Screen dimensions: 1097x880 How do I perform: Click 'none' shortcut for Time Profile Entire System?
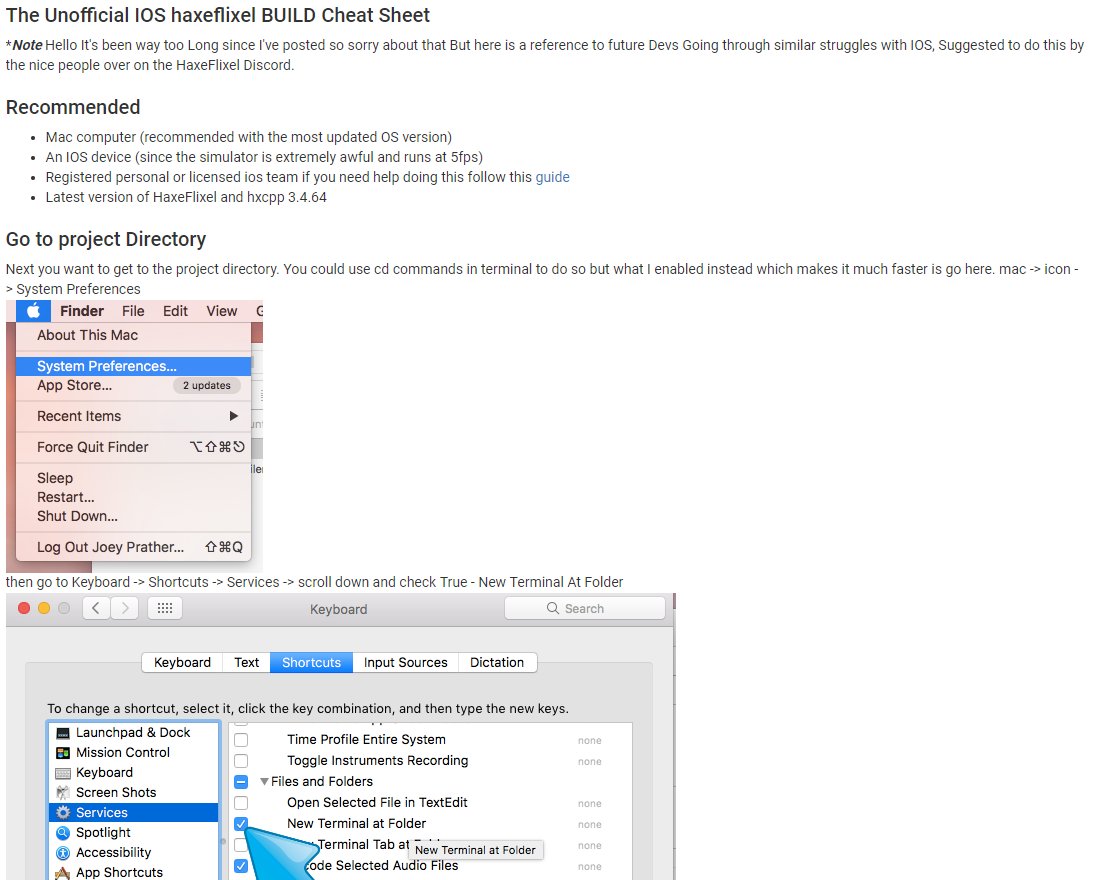pyautogui.click(x=589, y=740)
